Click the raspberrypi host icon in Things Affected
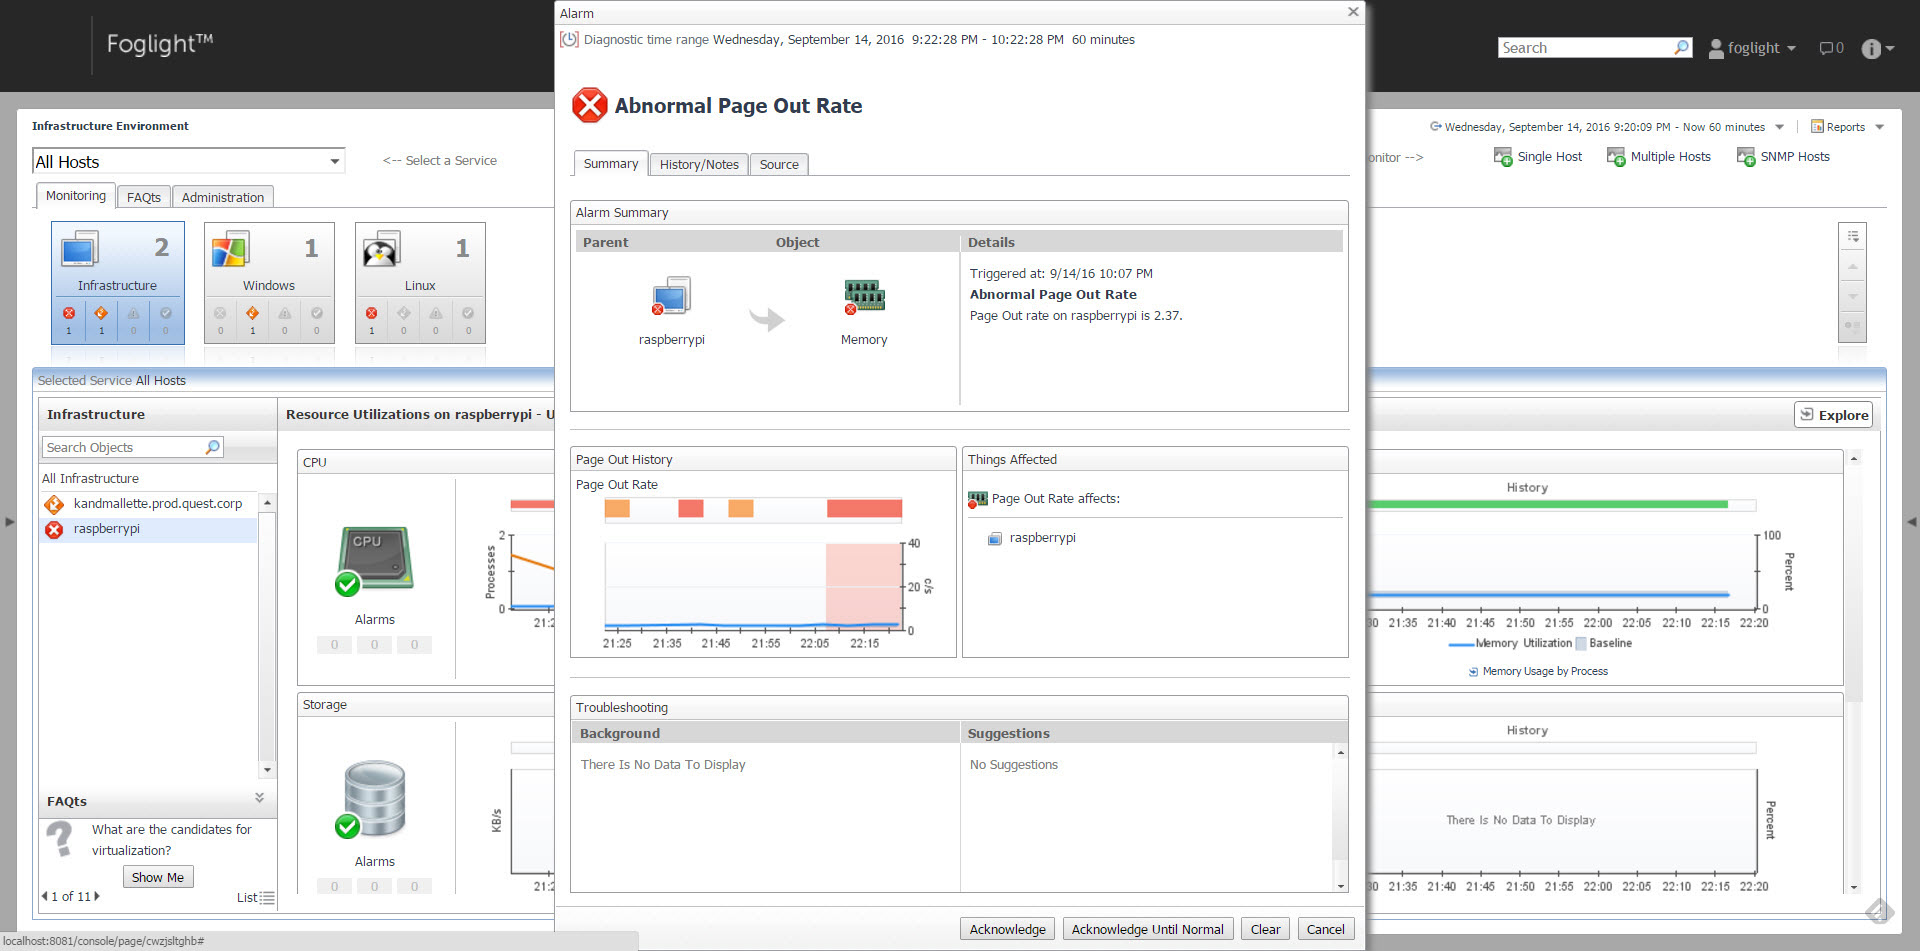 point(995,538)
